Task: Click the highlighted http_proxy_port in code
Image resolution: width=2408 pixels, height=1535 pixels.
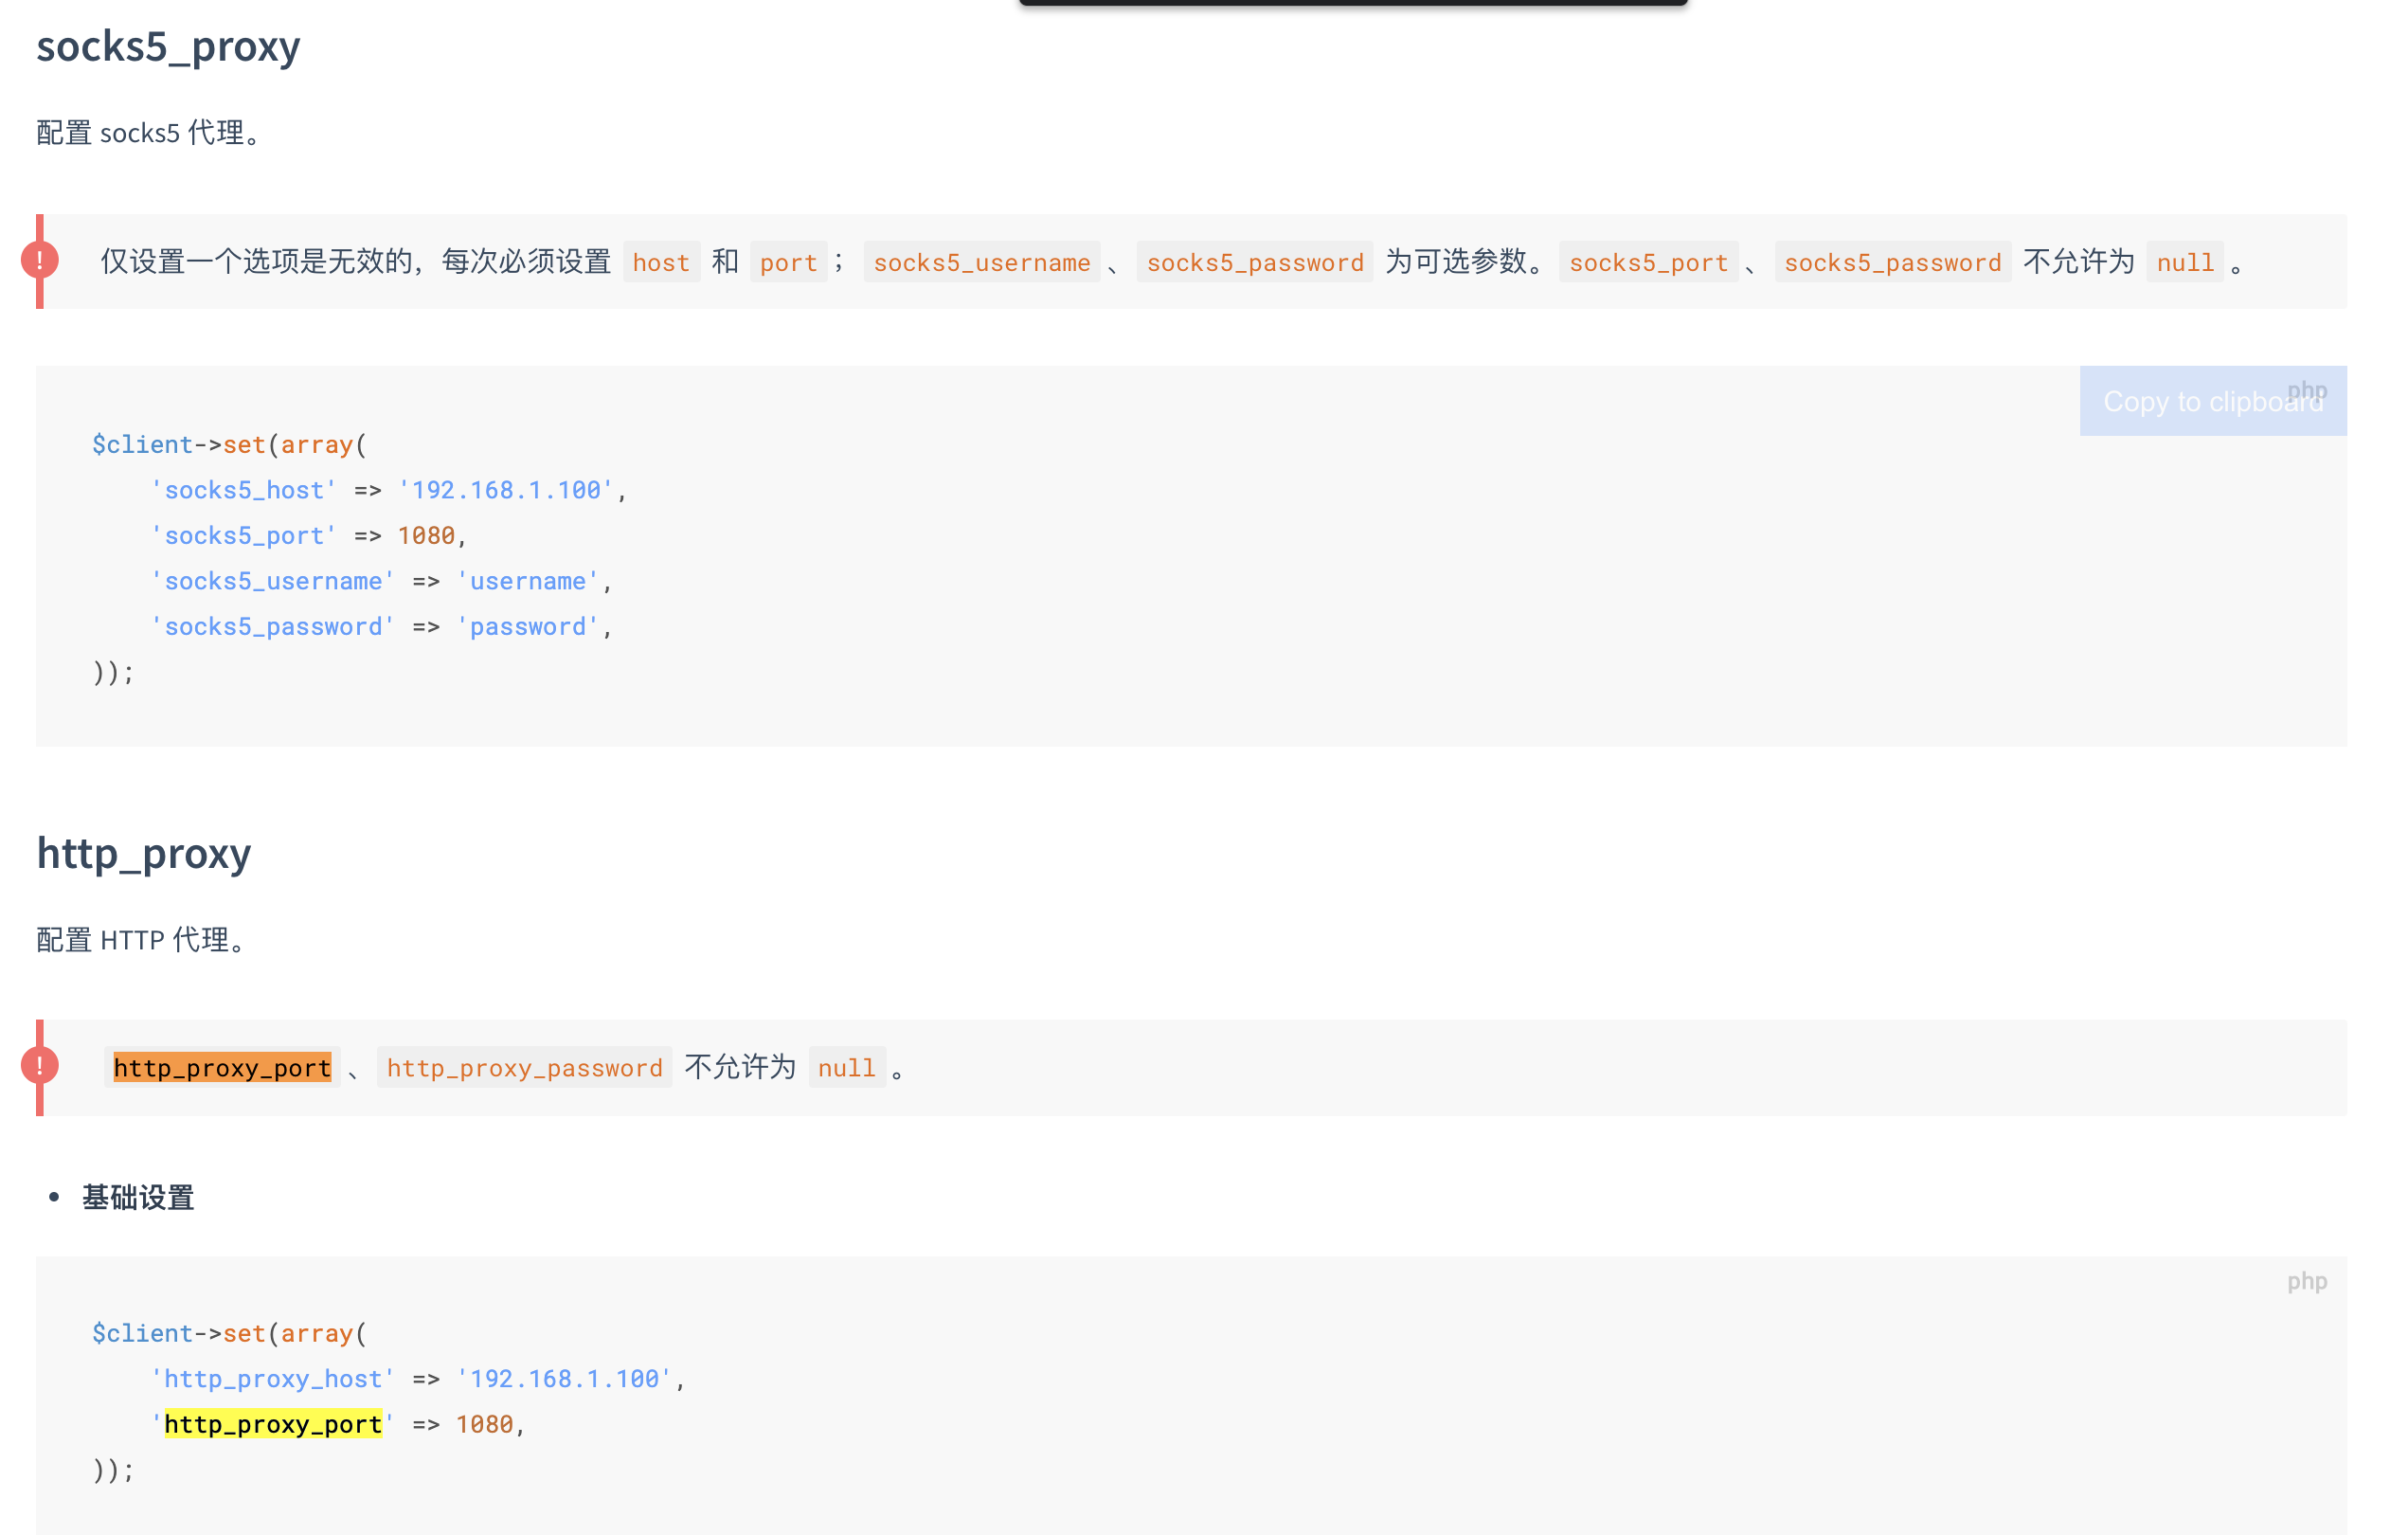Action: point(273,1423)
